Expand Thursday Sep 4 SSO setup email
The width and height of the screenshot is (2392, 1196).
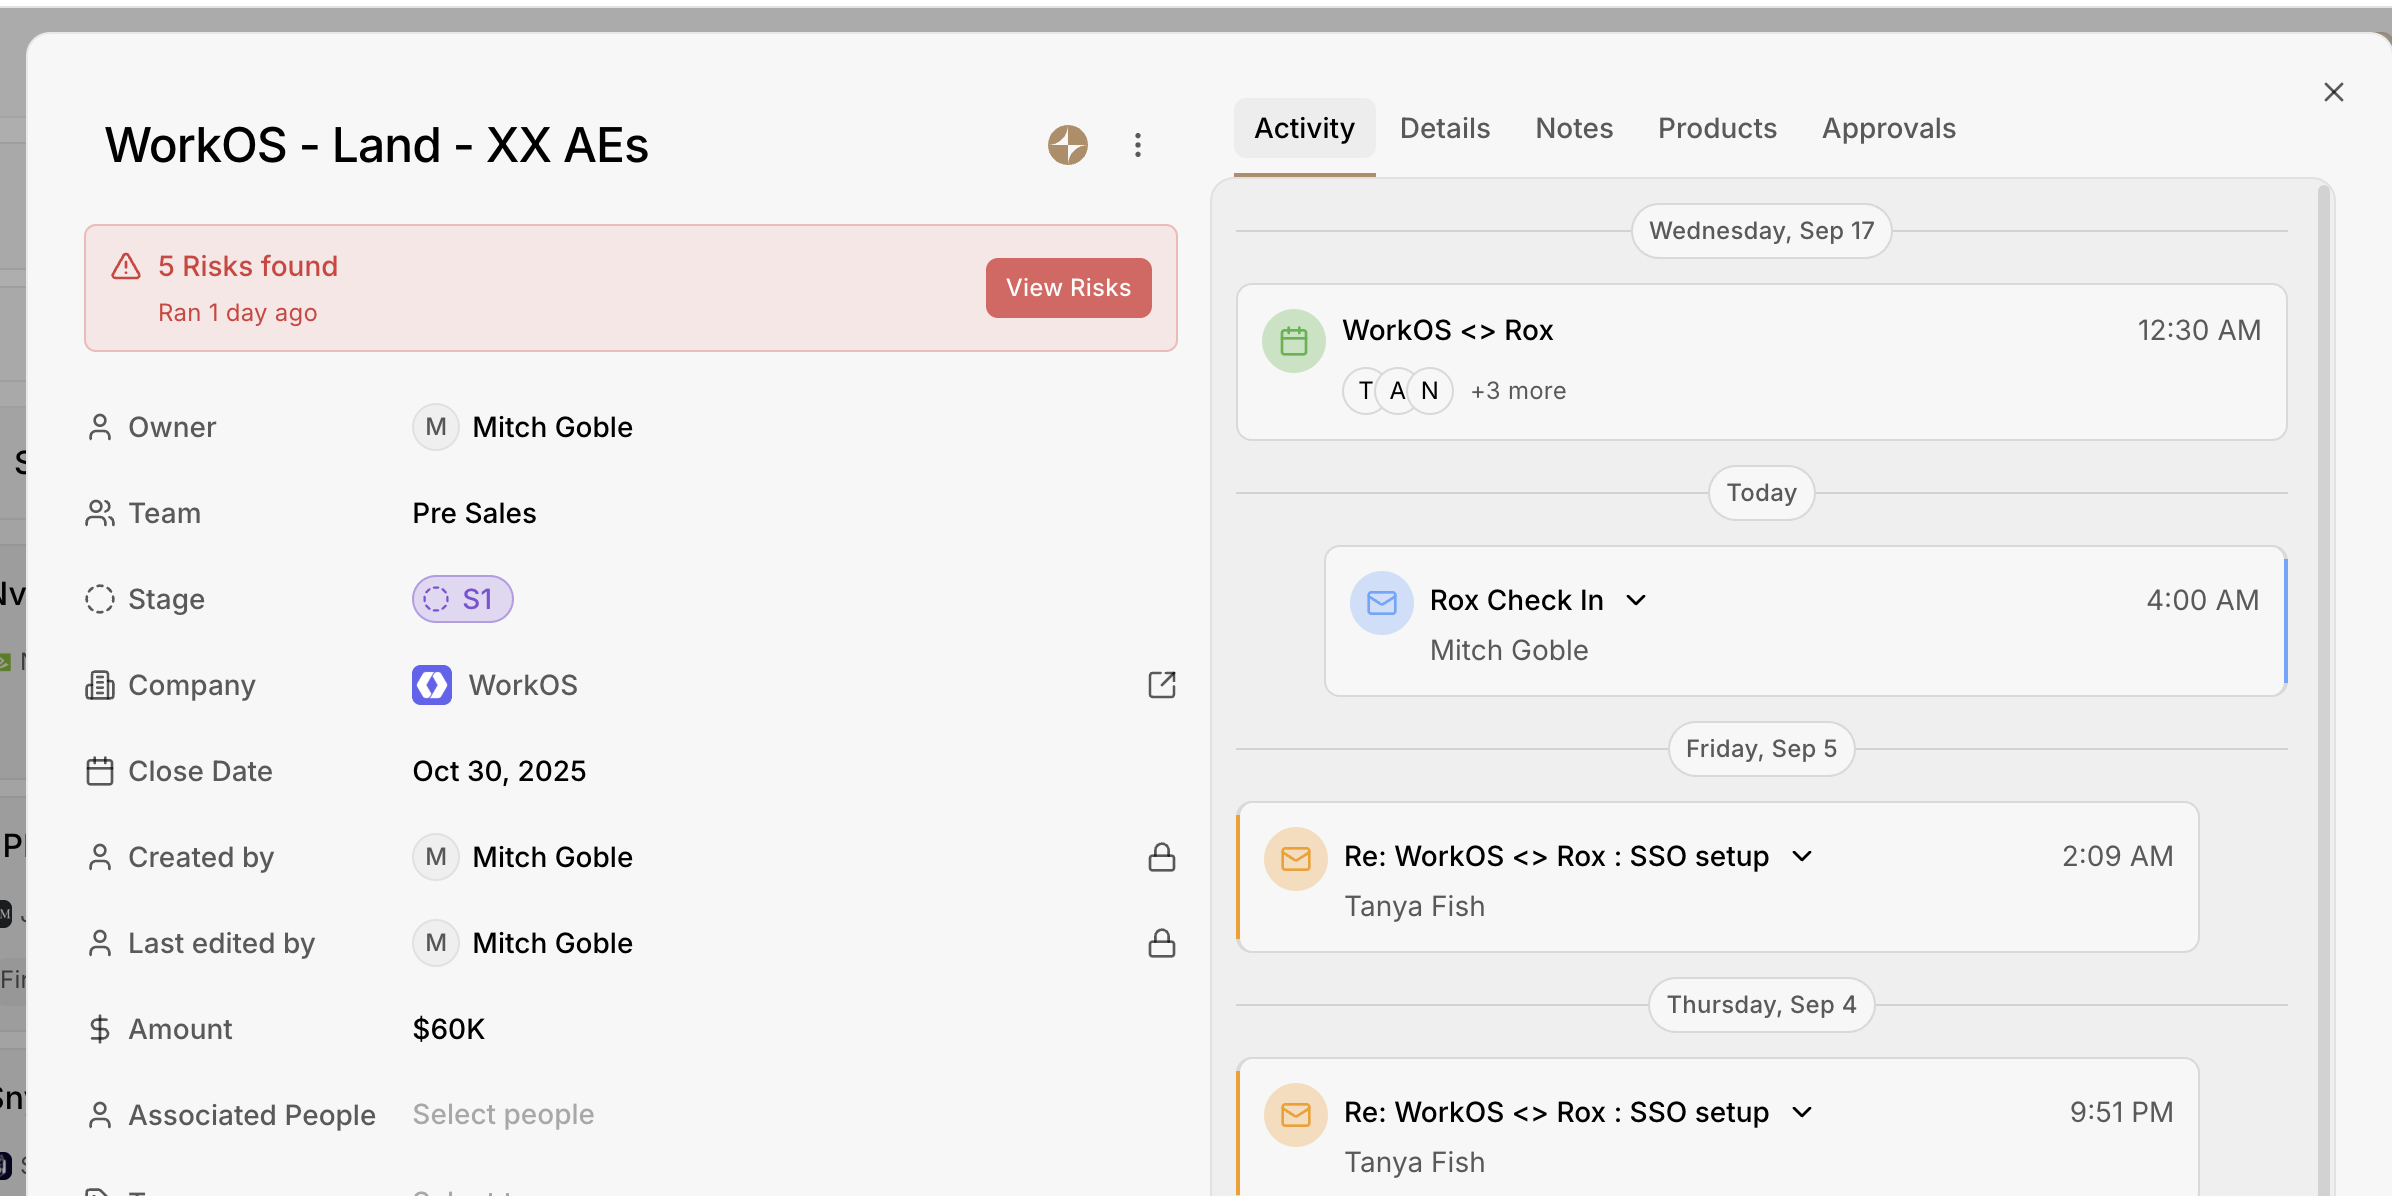pyautogui.click(x=1802, y=1112)
